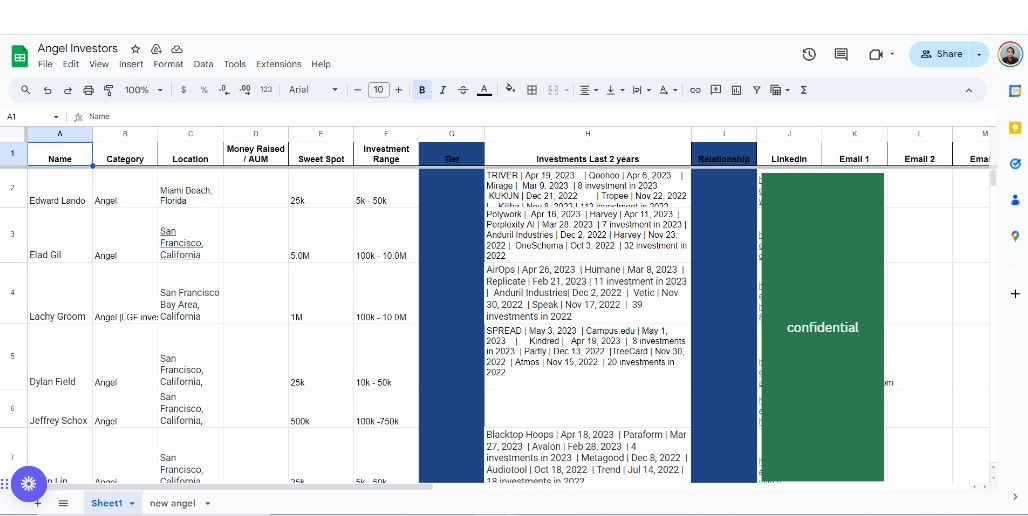Screen dimensions: 1028x516
Task: Redo the last action
Action: pyautogui.click(x=68, y=90)
